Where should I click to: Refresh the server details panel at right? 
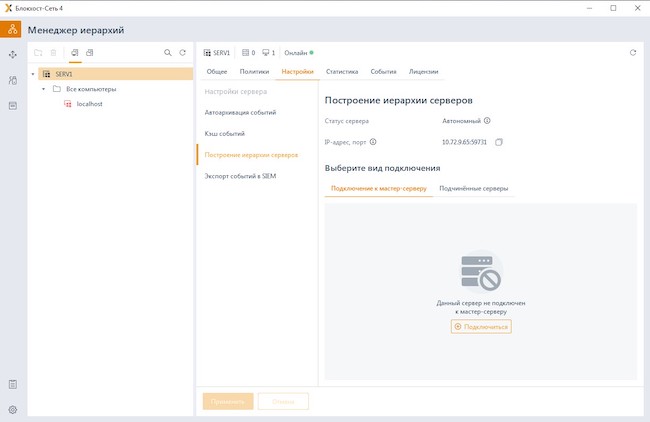pos(633,53)
